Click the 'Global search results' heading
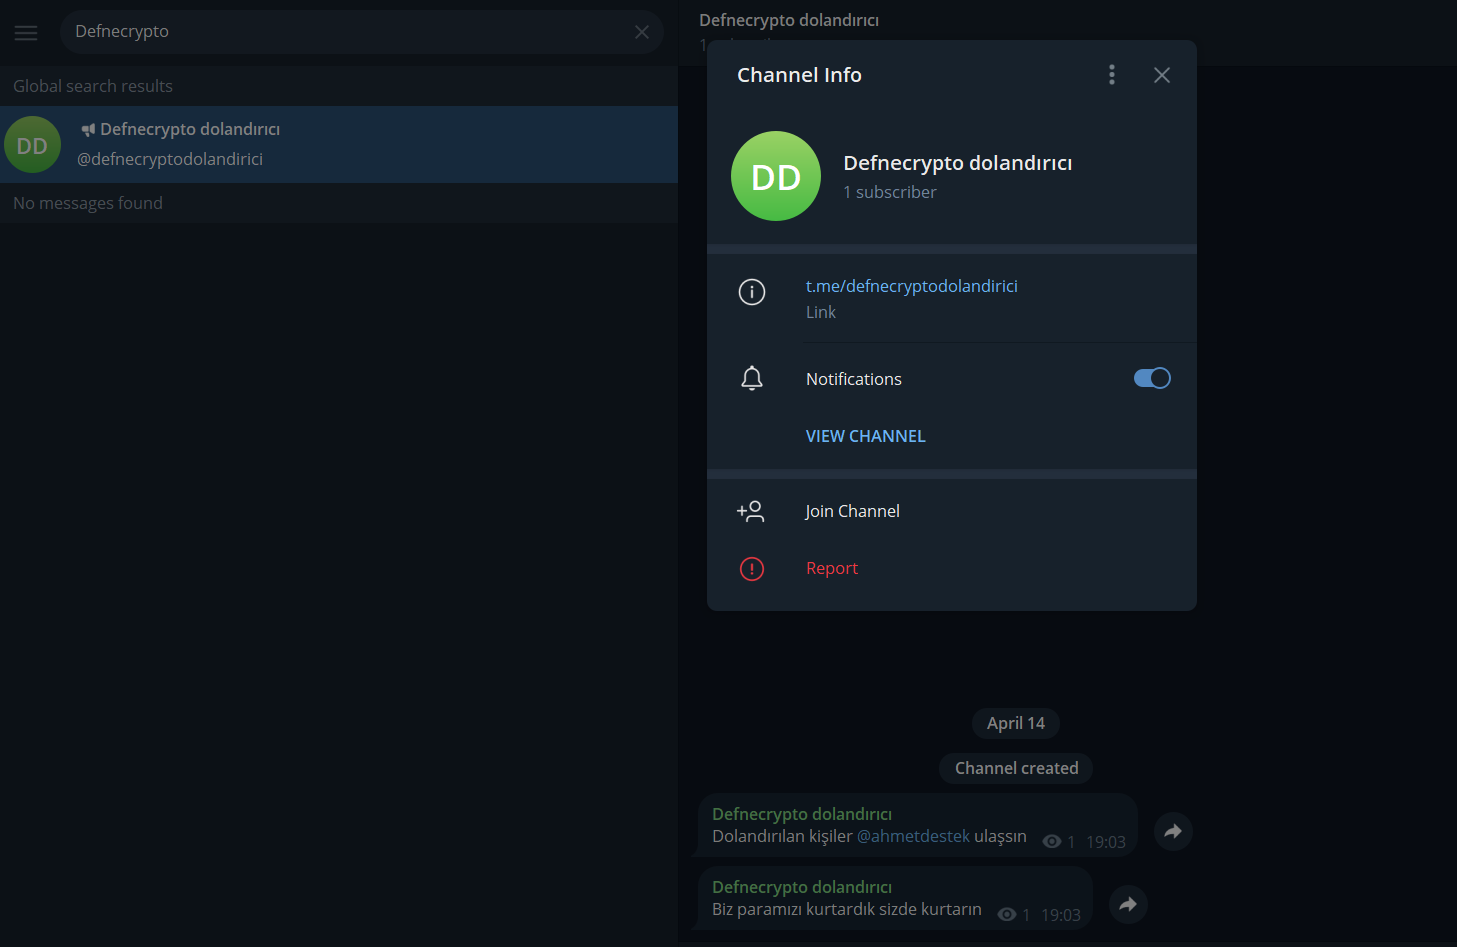Viewport: 1457px width, 947px height. (x=93, y=86)
